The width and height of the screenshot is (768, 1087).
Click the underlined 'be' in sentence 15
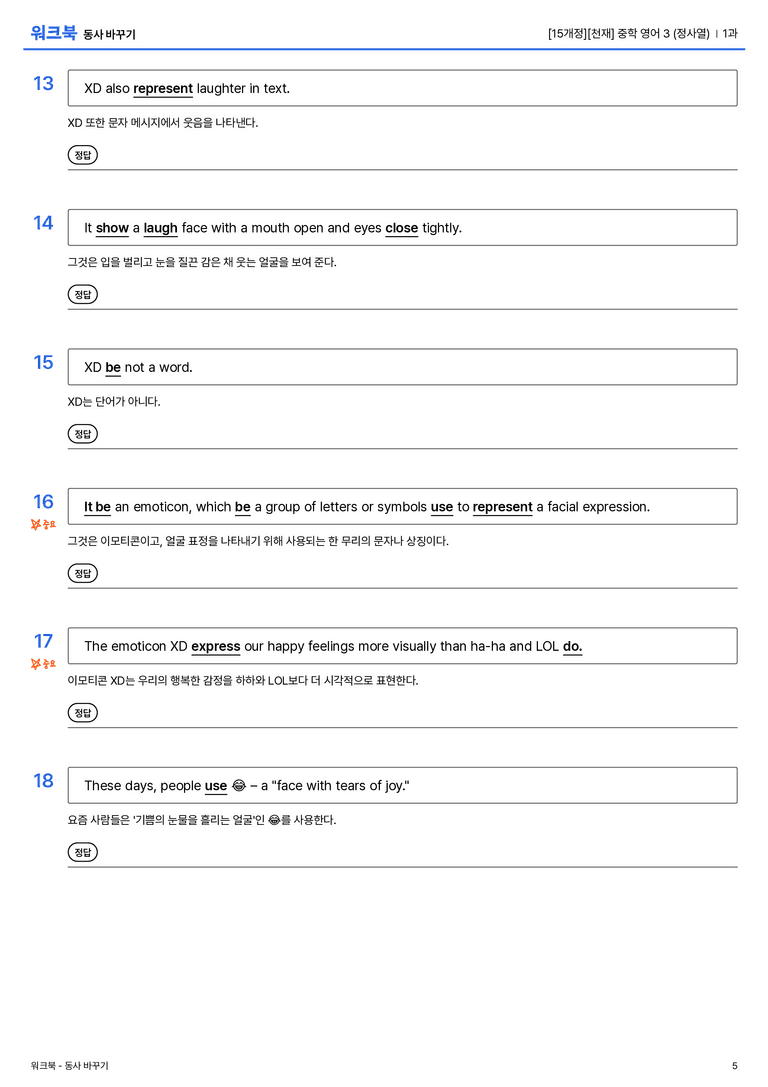pos(113,367)
